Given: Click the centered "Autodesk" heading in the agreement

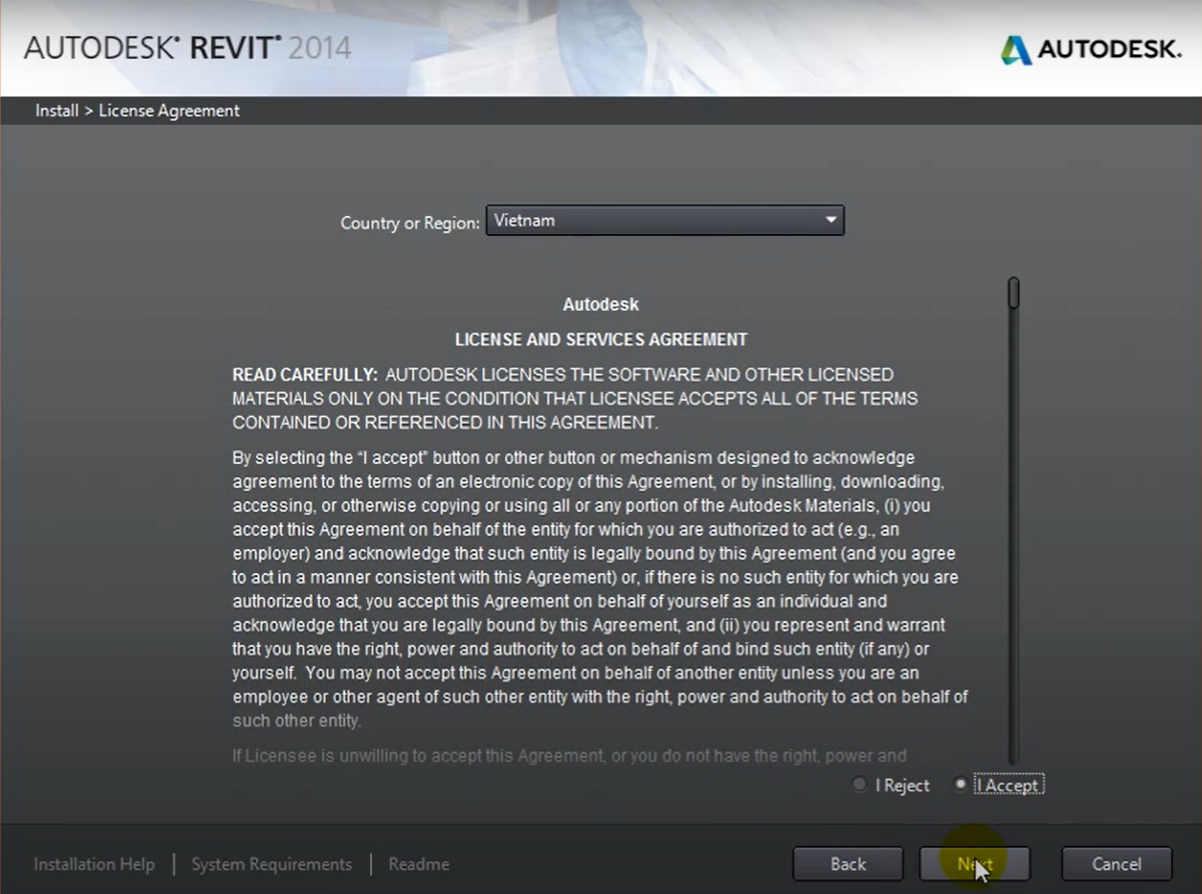Looking at the screenshot, I should pos(600,304).
